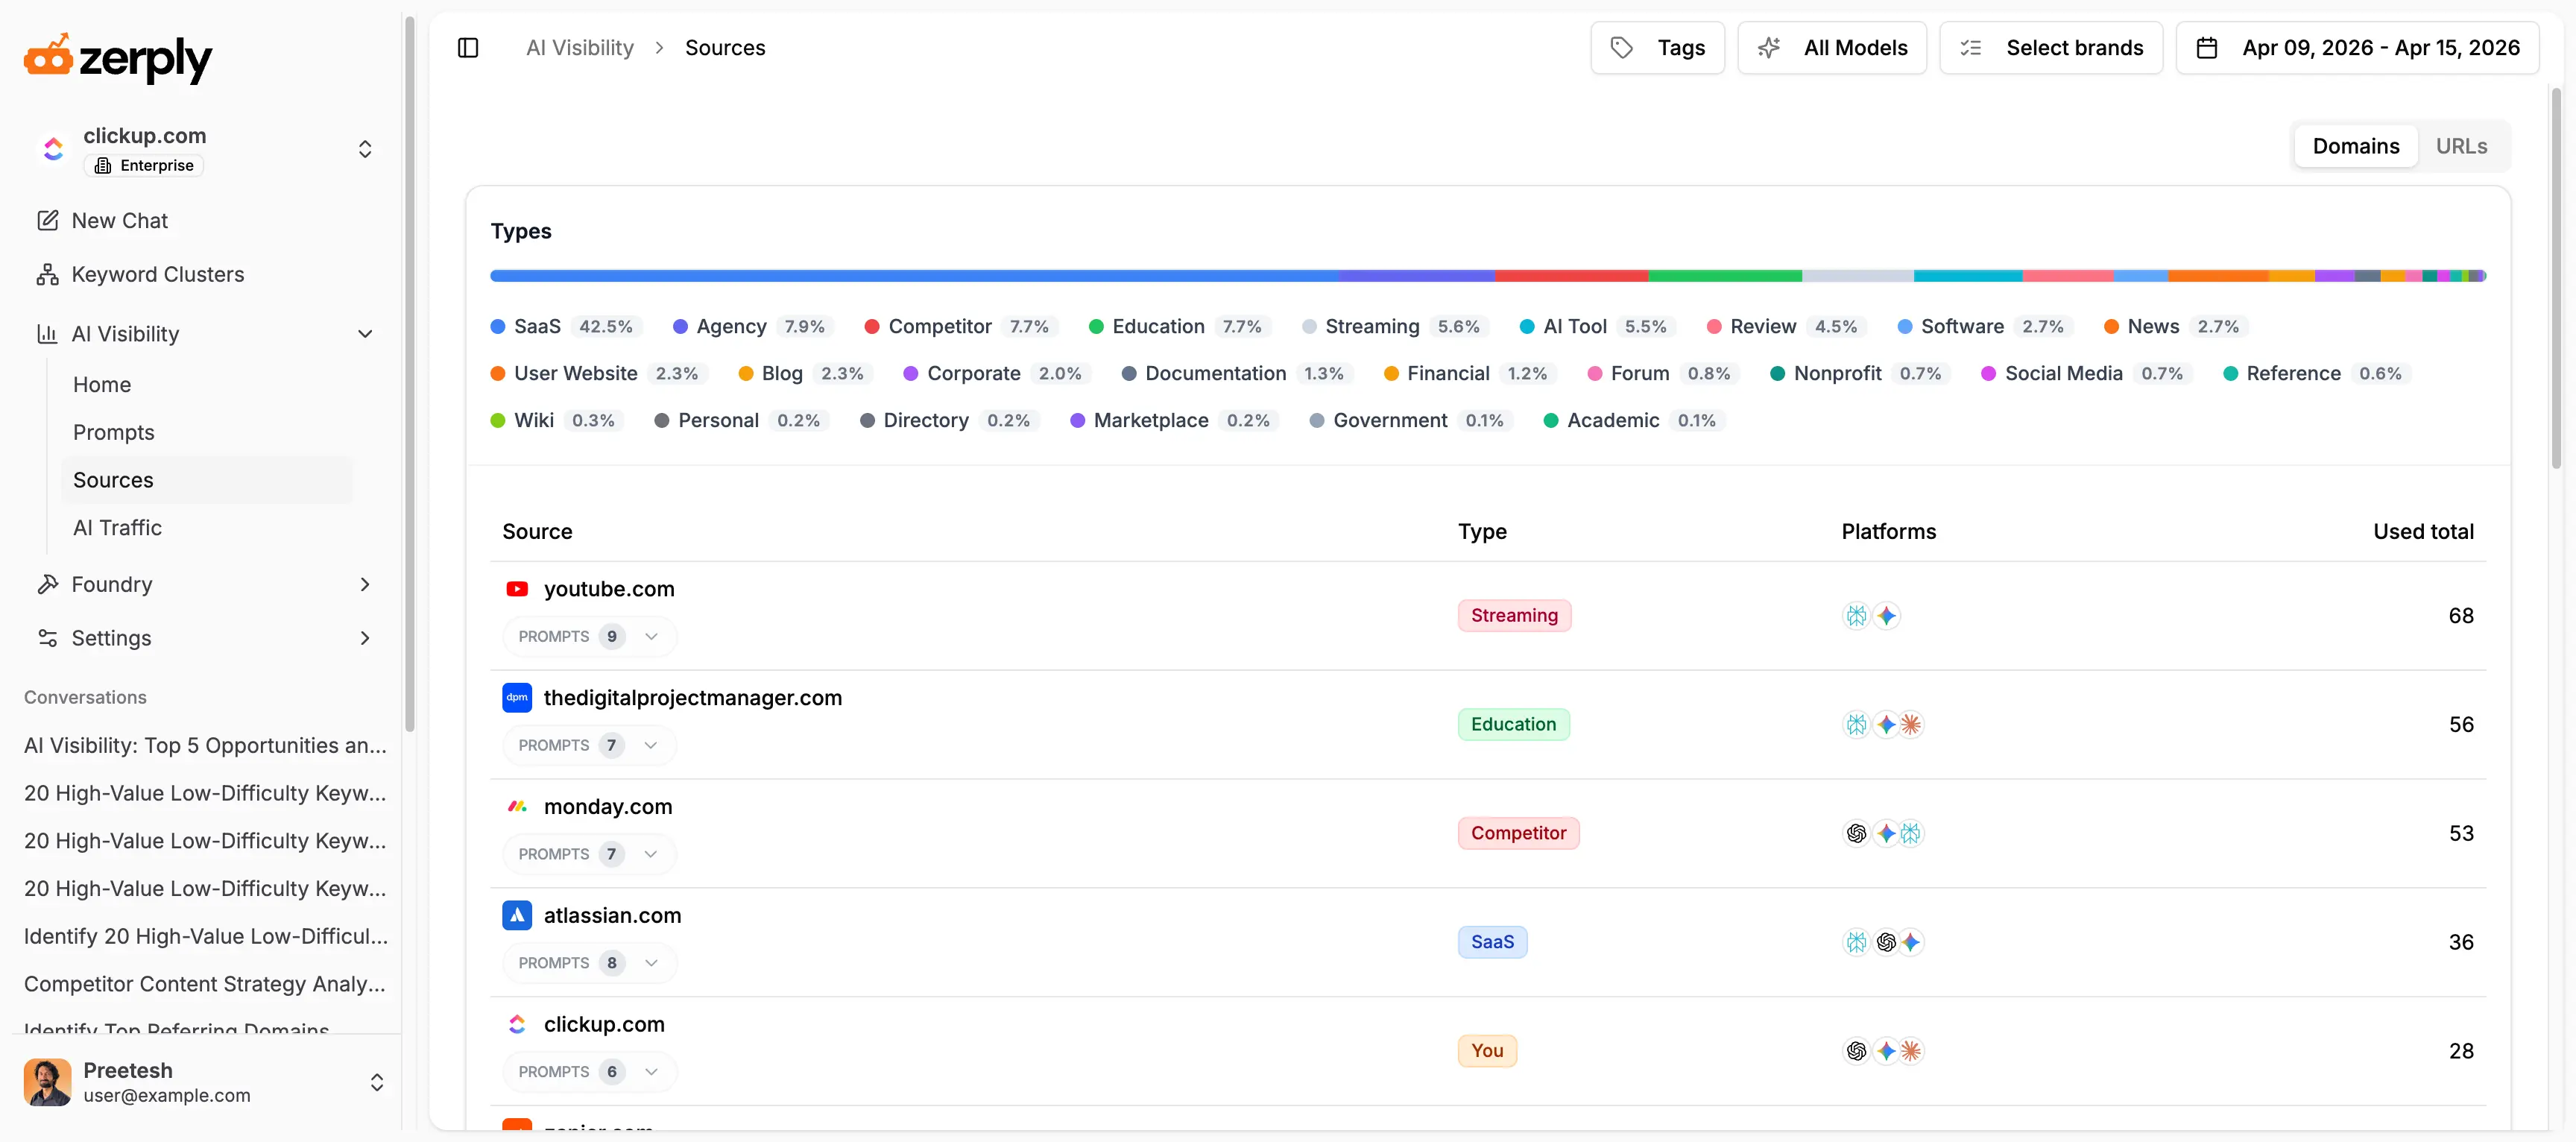Screen dimensions: 2576x1142
Task: Open Competitor Content Strategy conversation
Action: [205, 984]
